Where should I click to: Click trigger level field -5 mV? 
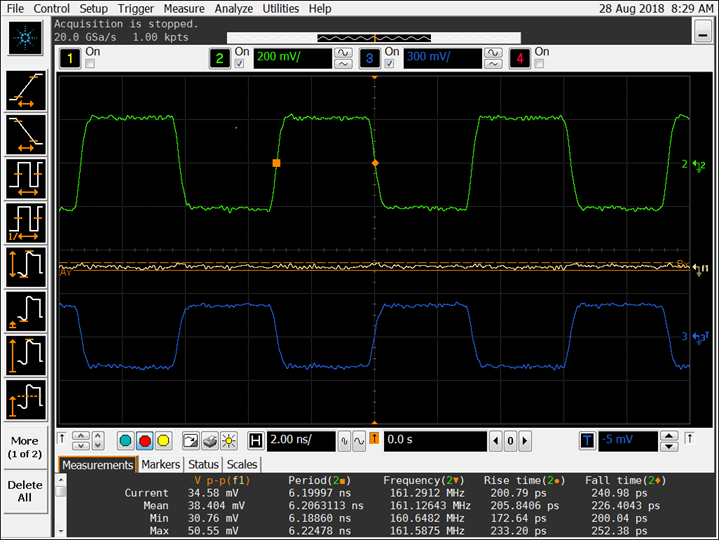628,441
